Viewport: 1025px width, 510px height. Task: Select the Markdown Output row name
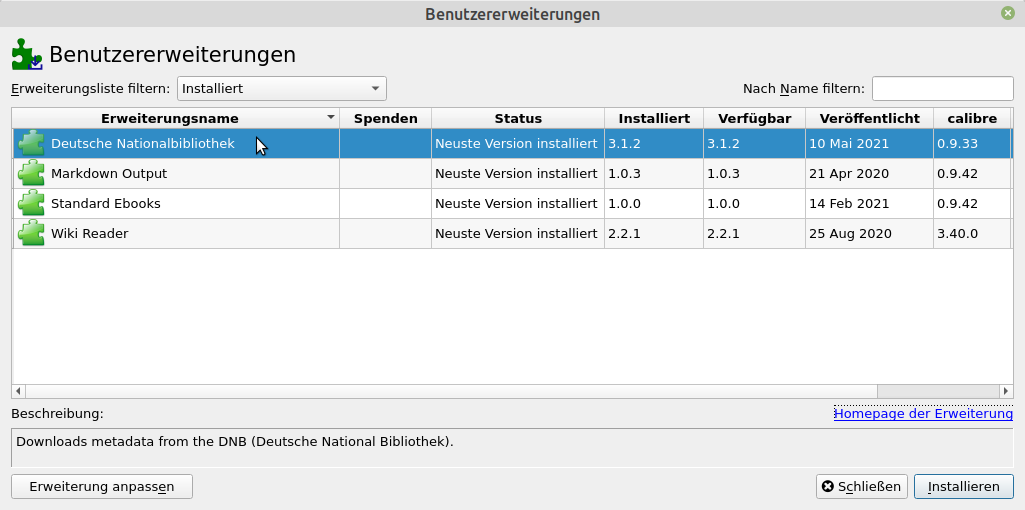[109, 173]
